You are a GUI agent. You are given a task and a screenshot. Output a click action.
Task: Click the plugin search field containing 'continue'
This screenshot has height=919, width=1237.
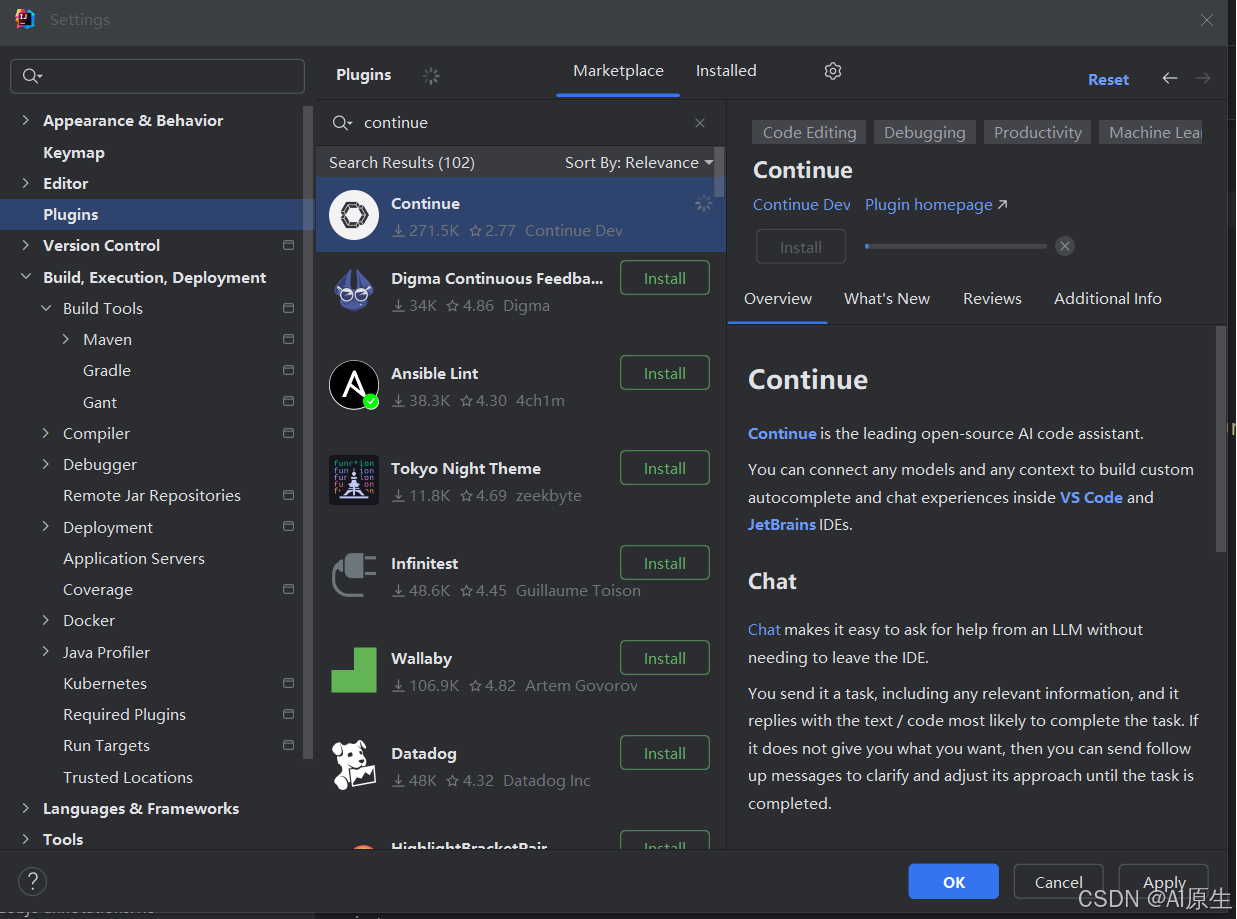click(x=522, y=123)
